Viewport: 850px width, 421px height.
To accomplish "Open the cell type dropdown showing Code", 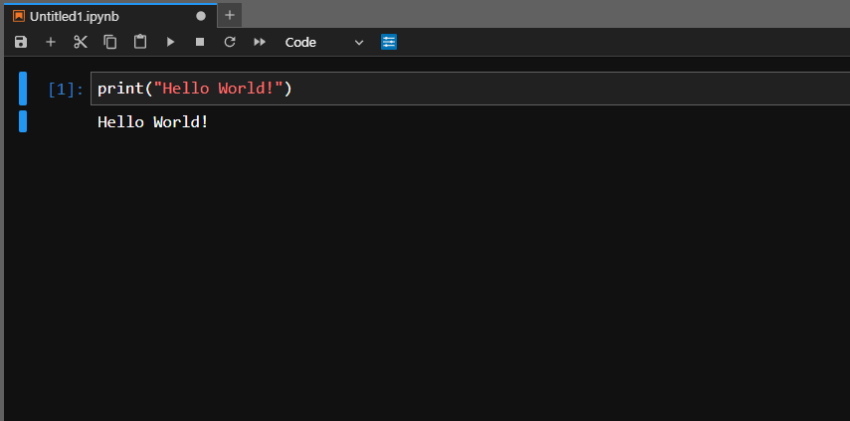I will click(x=324, y=42).
